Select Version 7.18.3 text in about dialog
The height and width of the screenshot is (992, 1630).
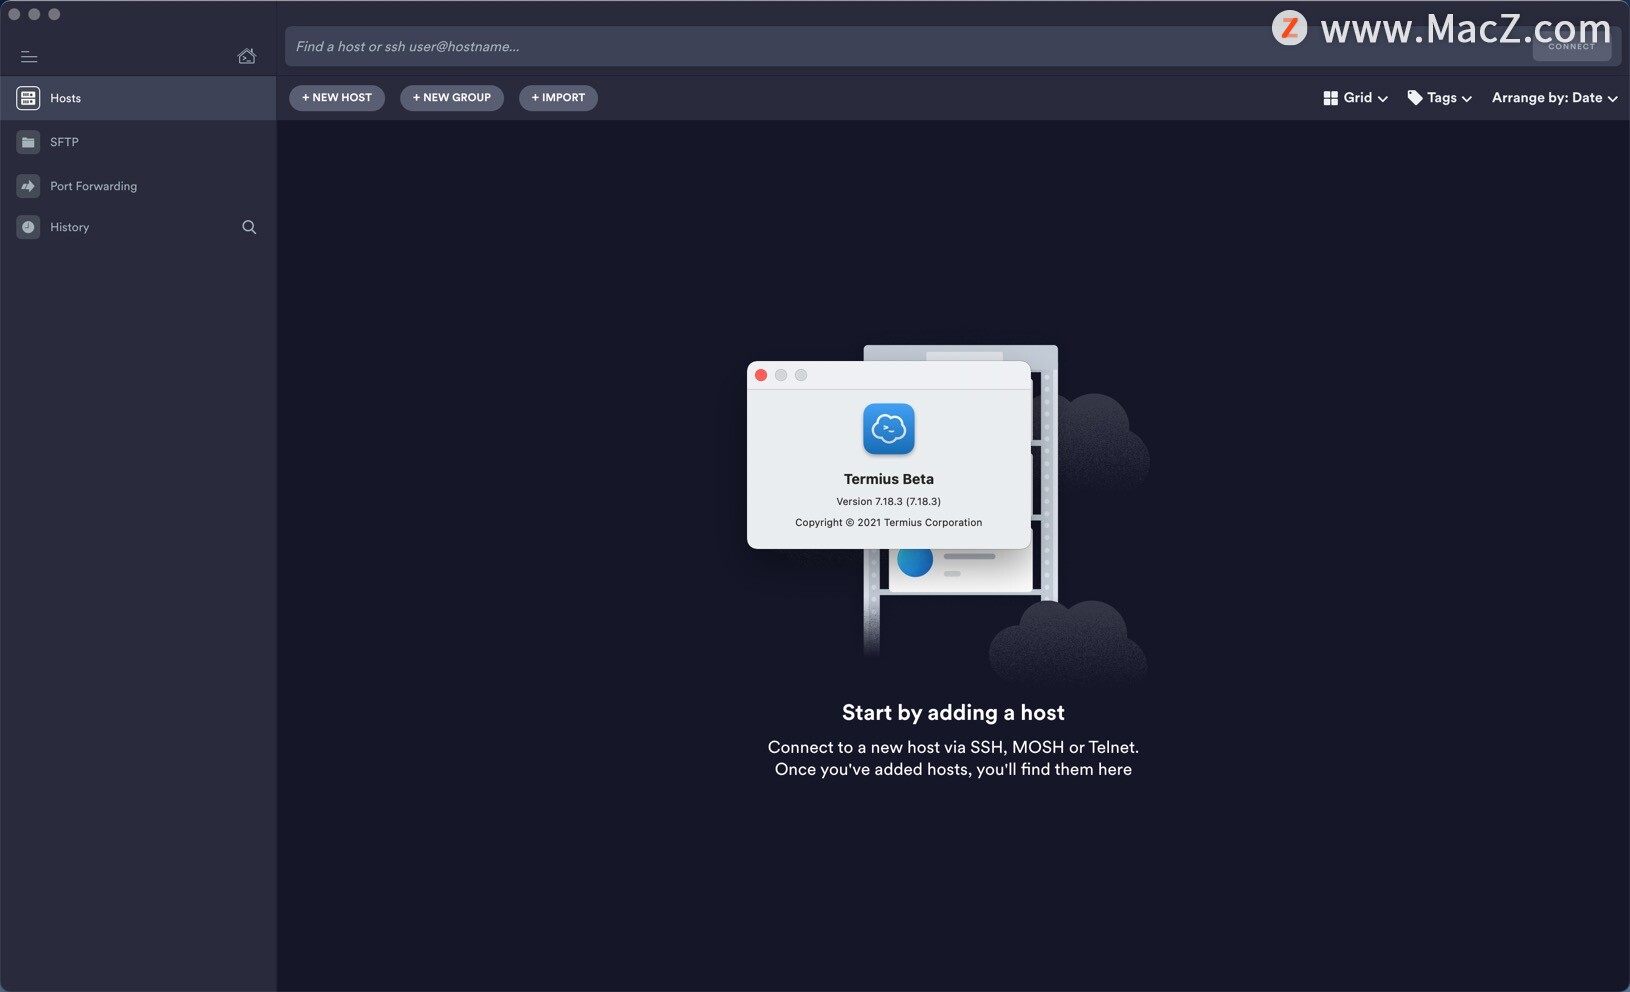pyautogui.click(x=889, y=501)
